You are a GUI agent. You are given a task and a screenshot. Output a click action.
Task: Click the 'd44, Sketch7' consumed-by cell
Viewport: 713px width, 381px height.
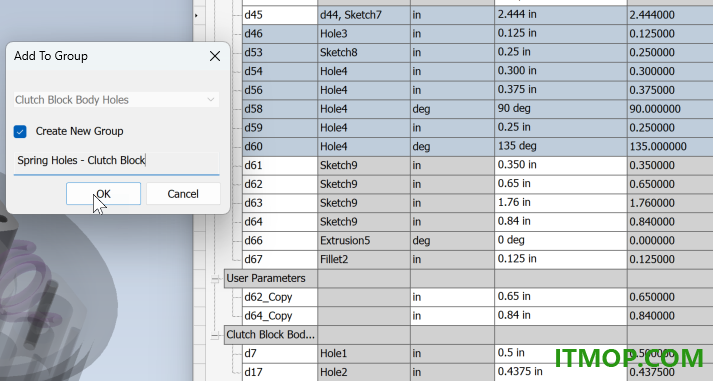click(x=364, y=15)
